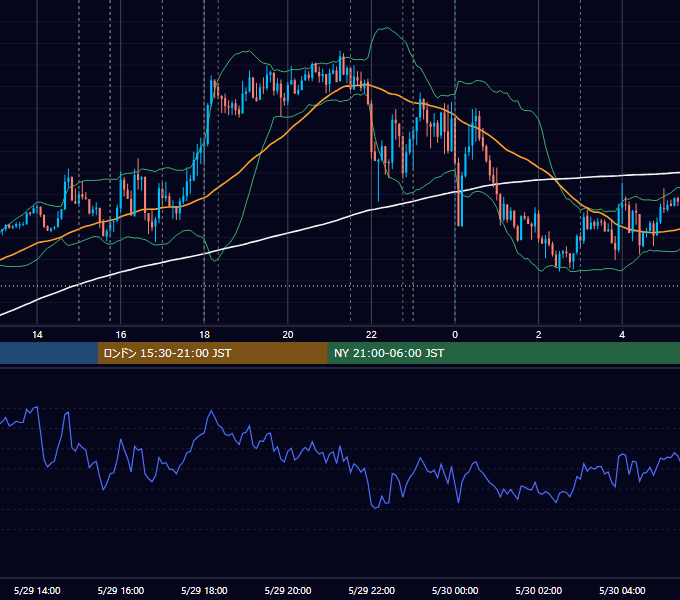Click the 5/29 18:00 time label

click(x=204, y=590)
